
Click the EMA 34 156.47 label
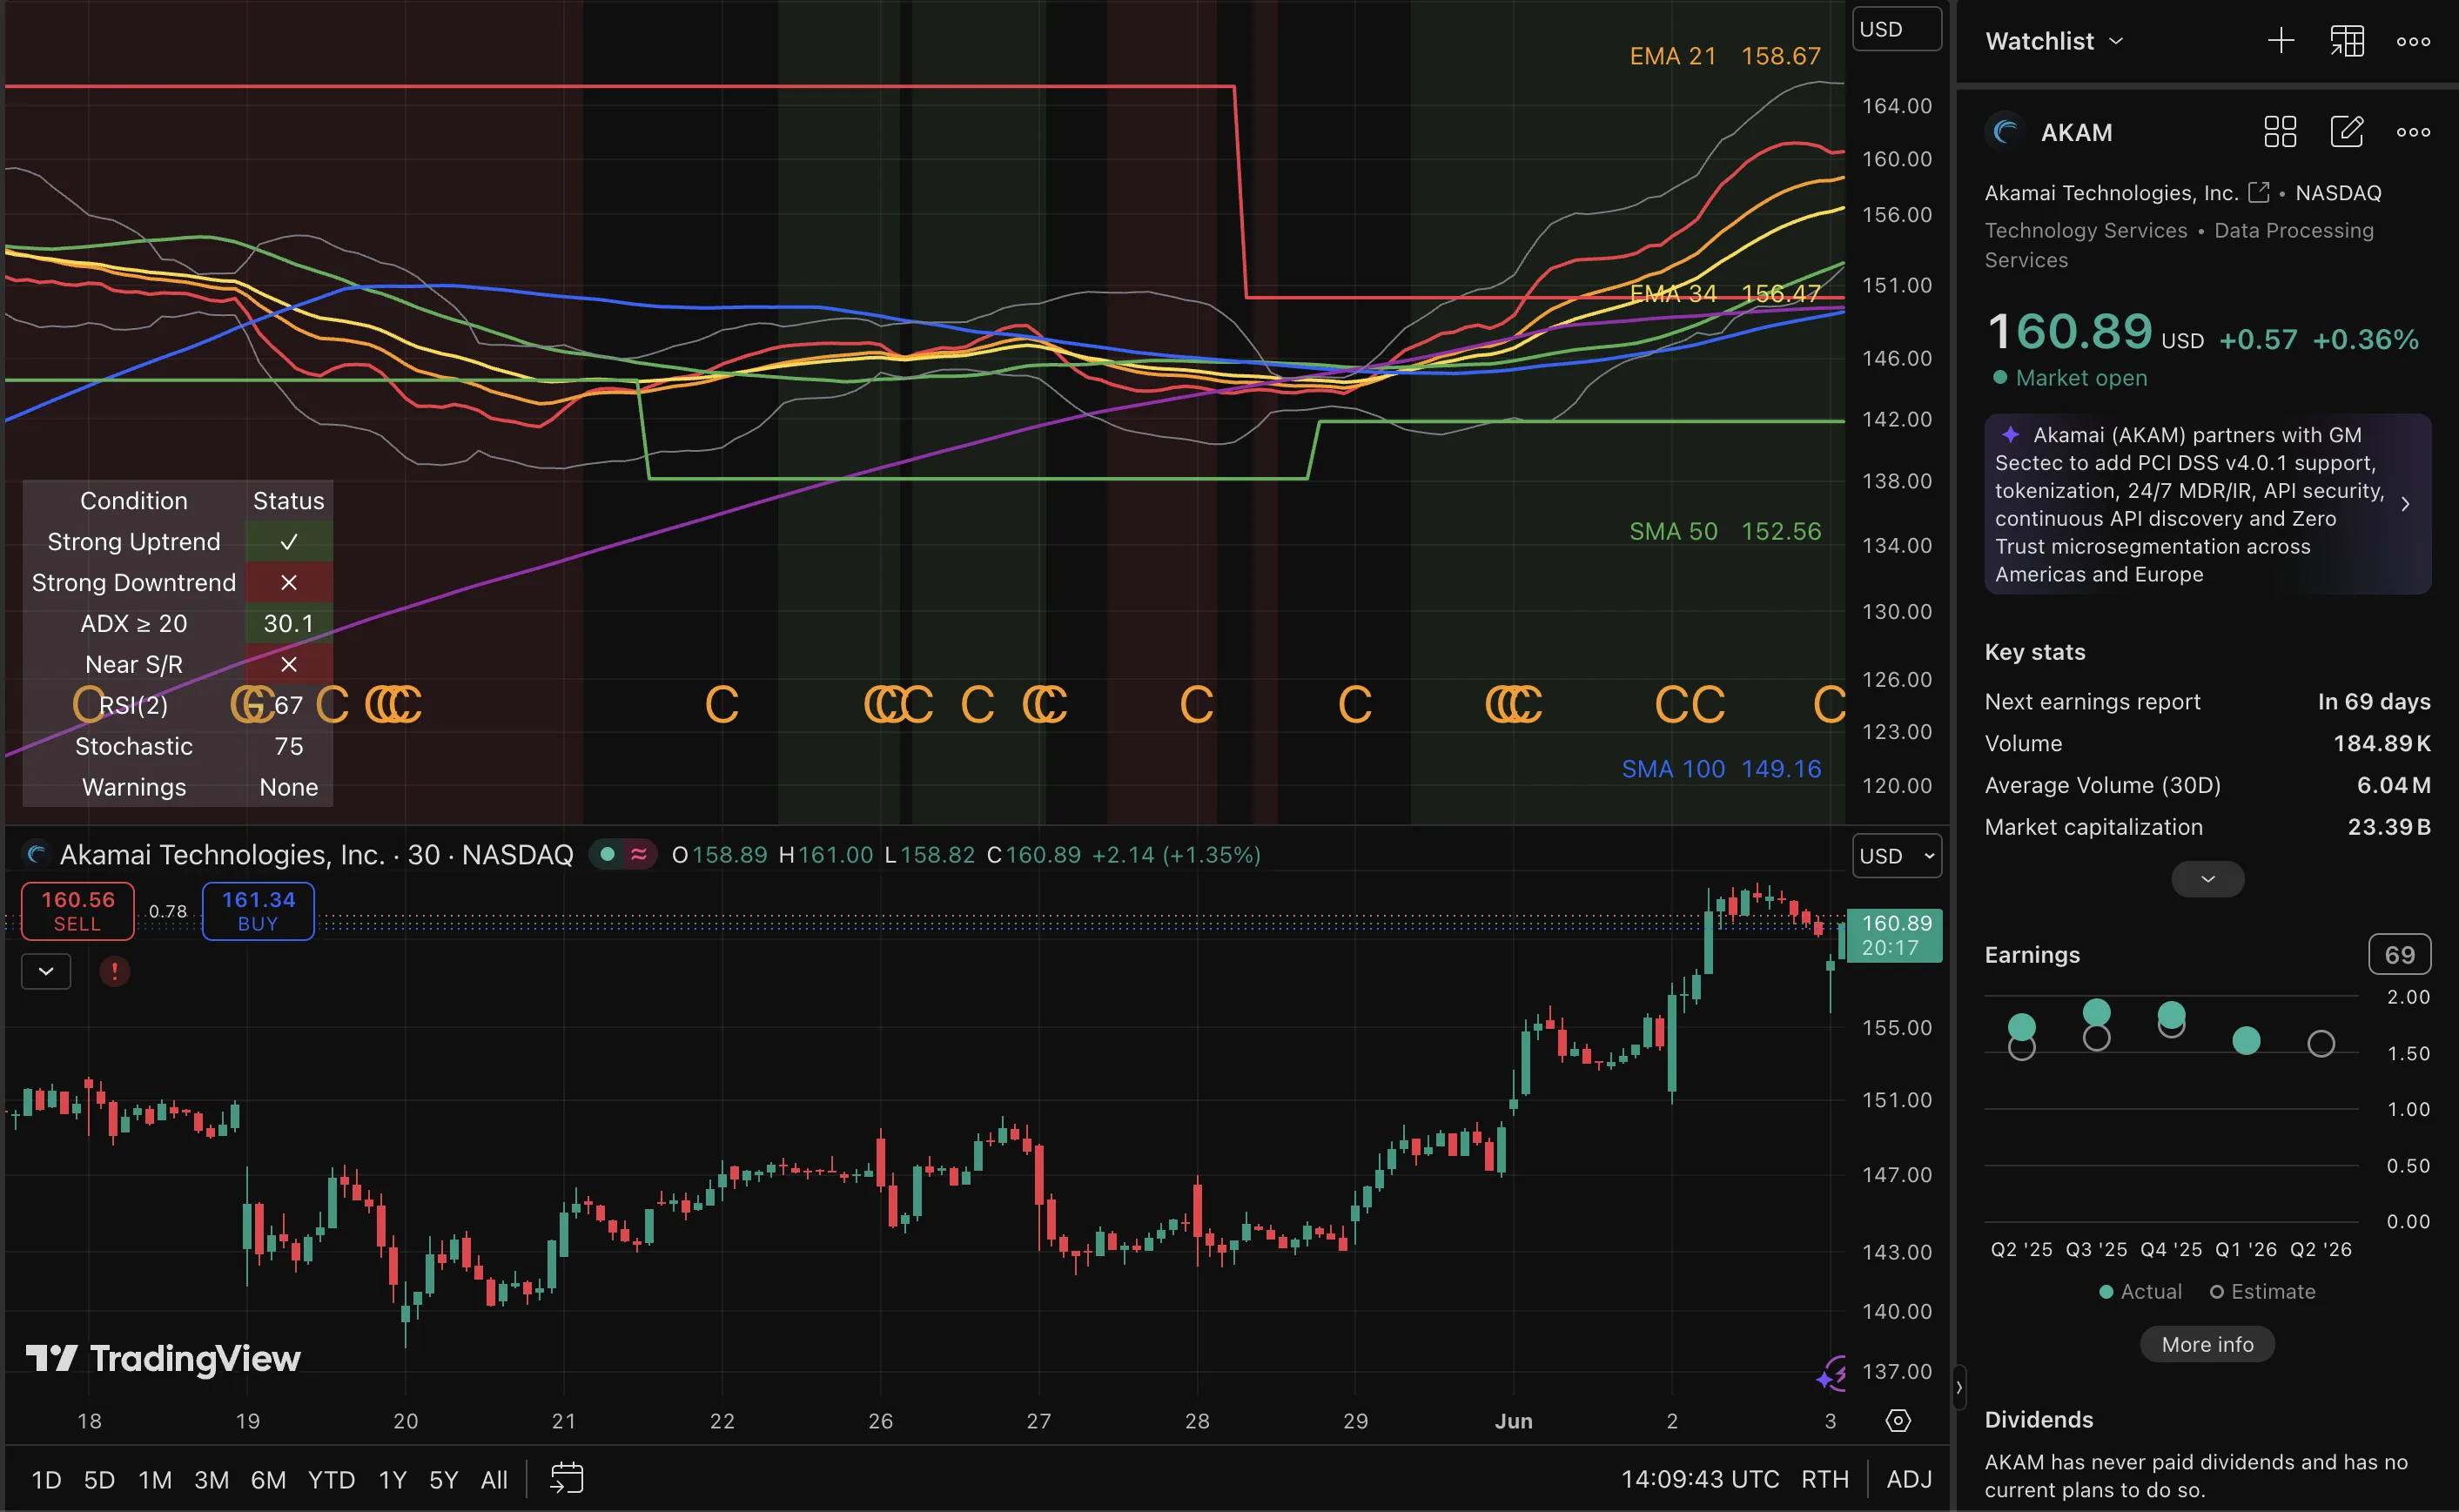click(1725, 293)
